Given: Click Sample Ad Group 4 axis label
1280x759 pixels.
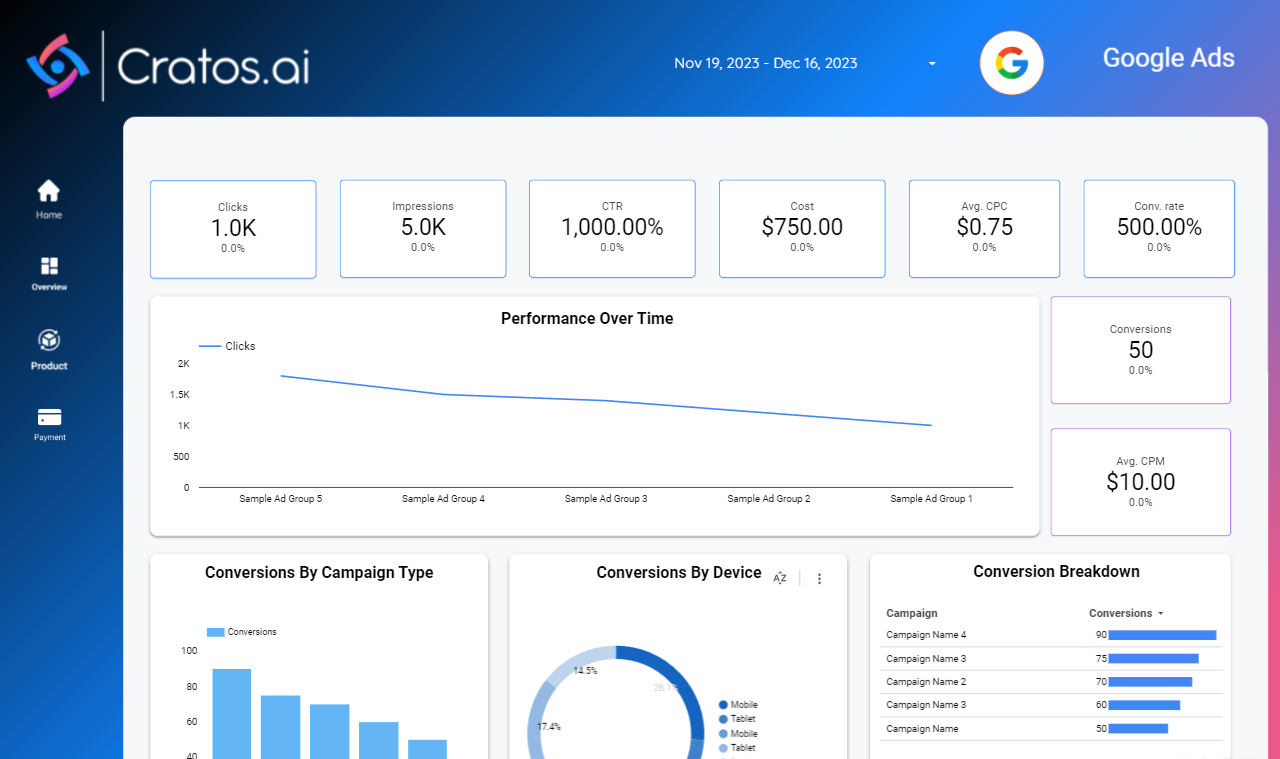Looking at the screenshot, I should tap(443, 498).
